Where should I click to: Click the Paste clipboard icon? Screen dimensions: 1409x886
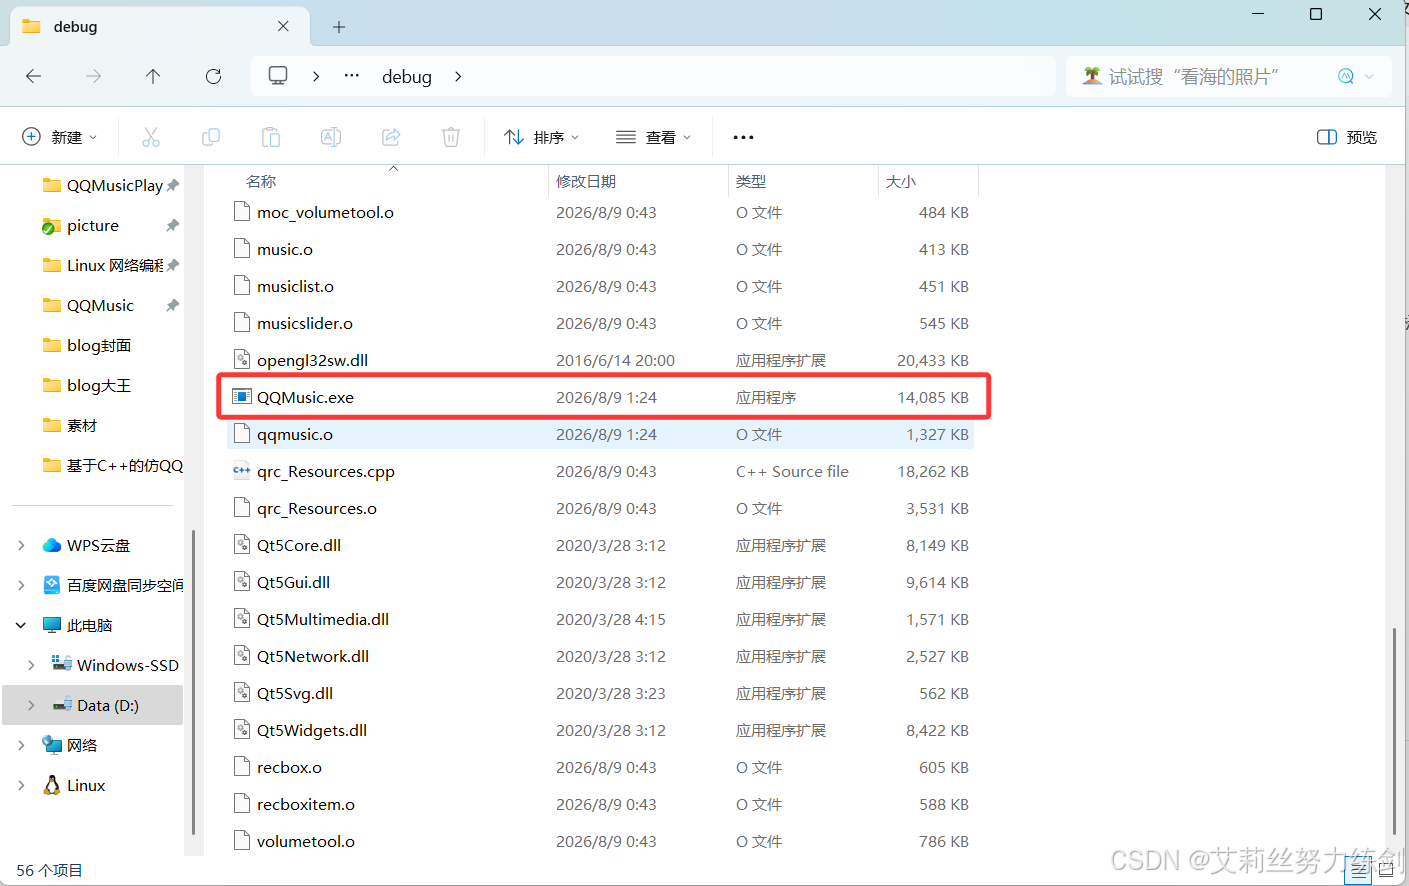271,137
